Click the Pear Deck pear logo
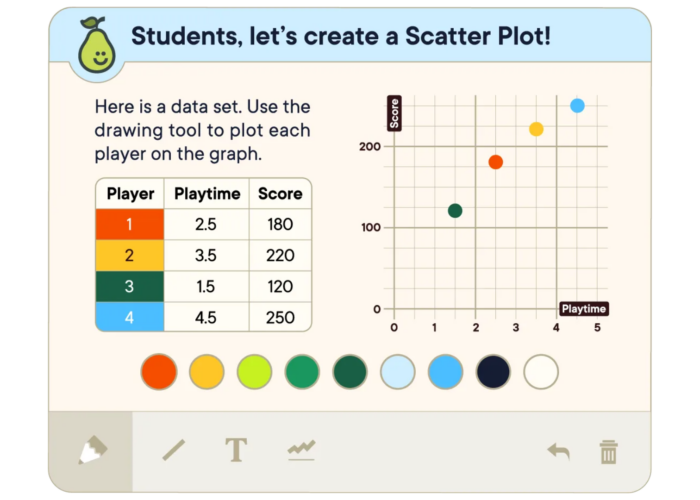The image size is (700, 500). 96,46
